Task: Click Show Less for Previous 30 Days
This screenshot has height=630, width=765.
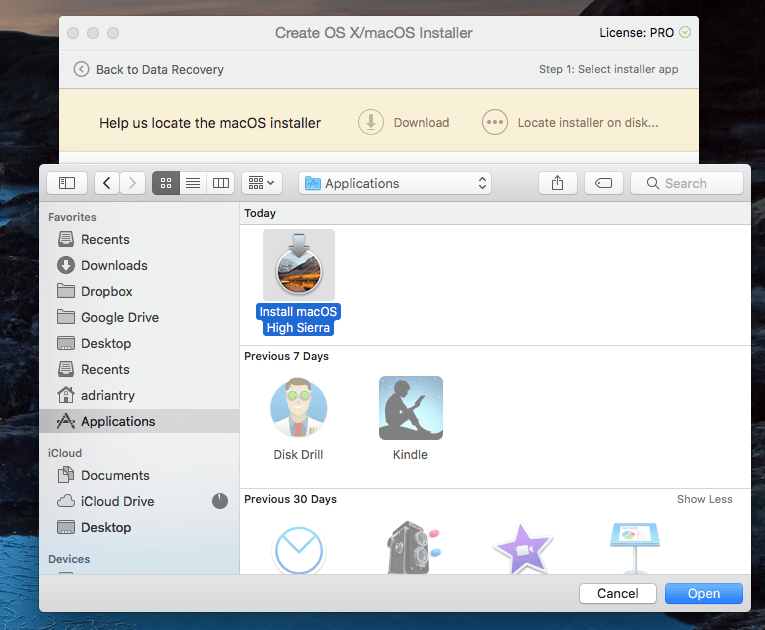Action: 705,499
